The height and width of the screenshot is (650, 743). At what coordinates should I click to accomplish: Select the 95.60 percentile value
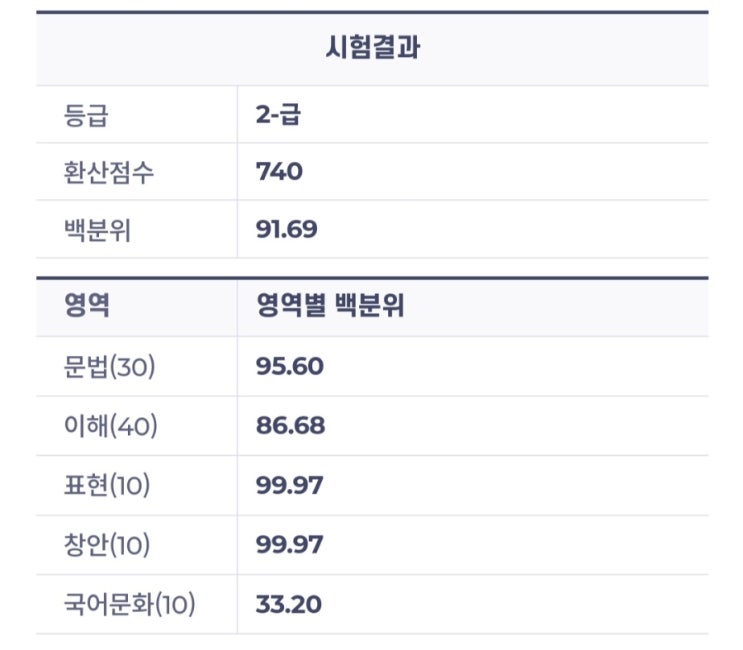click(289, 367)
